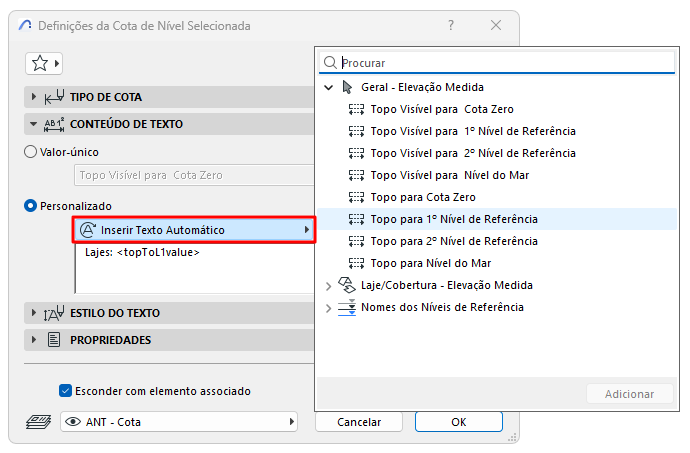Click the search magnifier icon
This screenshot has height=453, width=690.
330,63
